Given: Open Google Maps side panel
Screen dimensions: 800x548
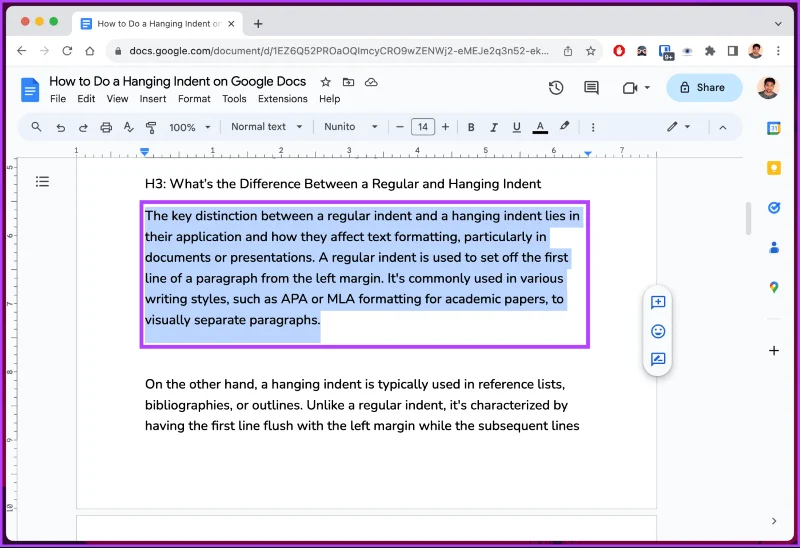Looking at the screenshot, I should (773, 287).
